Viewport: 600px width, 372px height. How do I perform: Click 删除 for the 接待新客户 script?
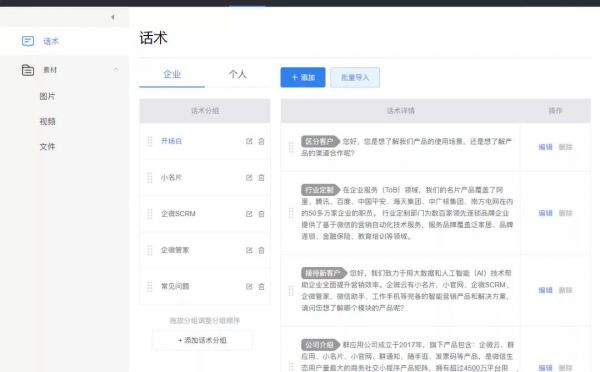(565, 290)
